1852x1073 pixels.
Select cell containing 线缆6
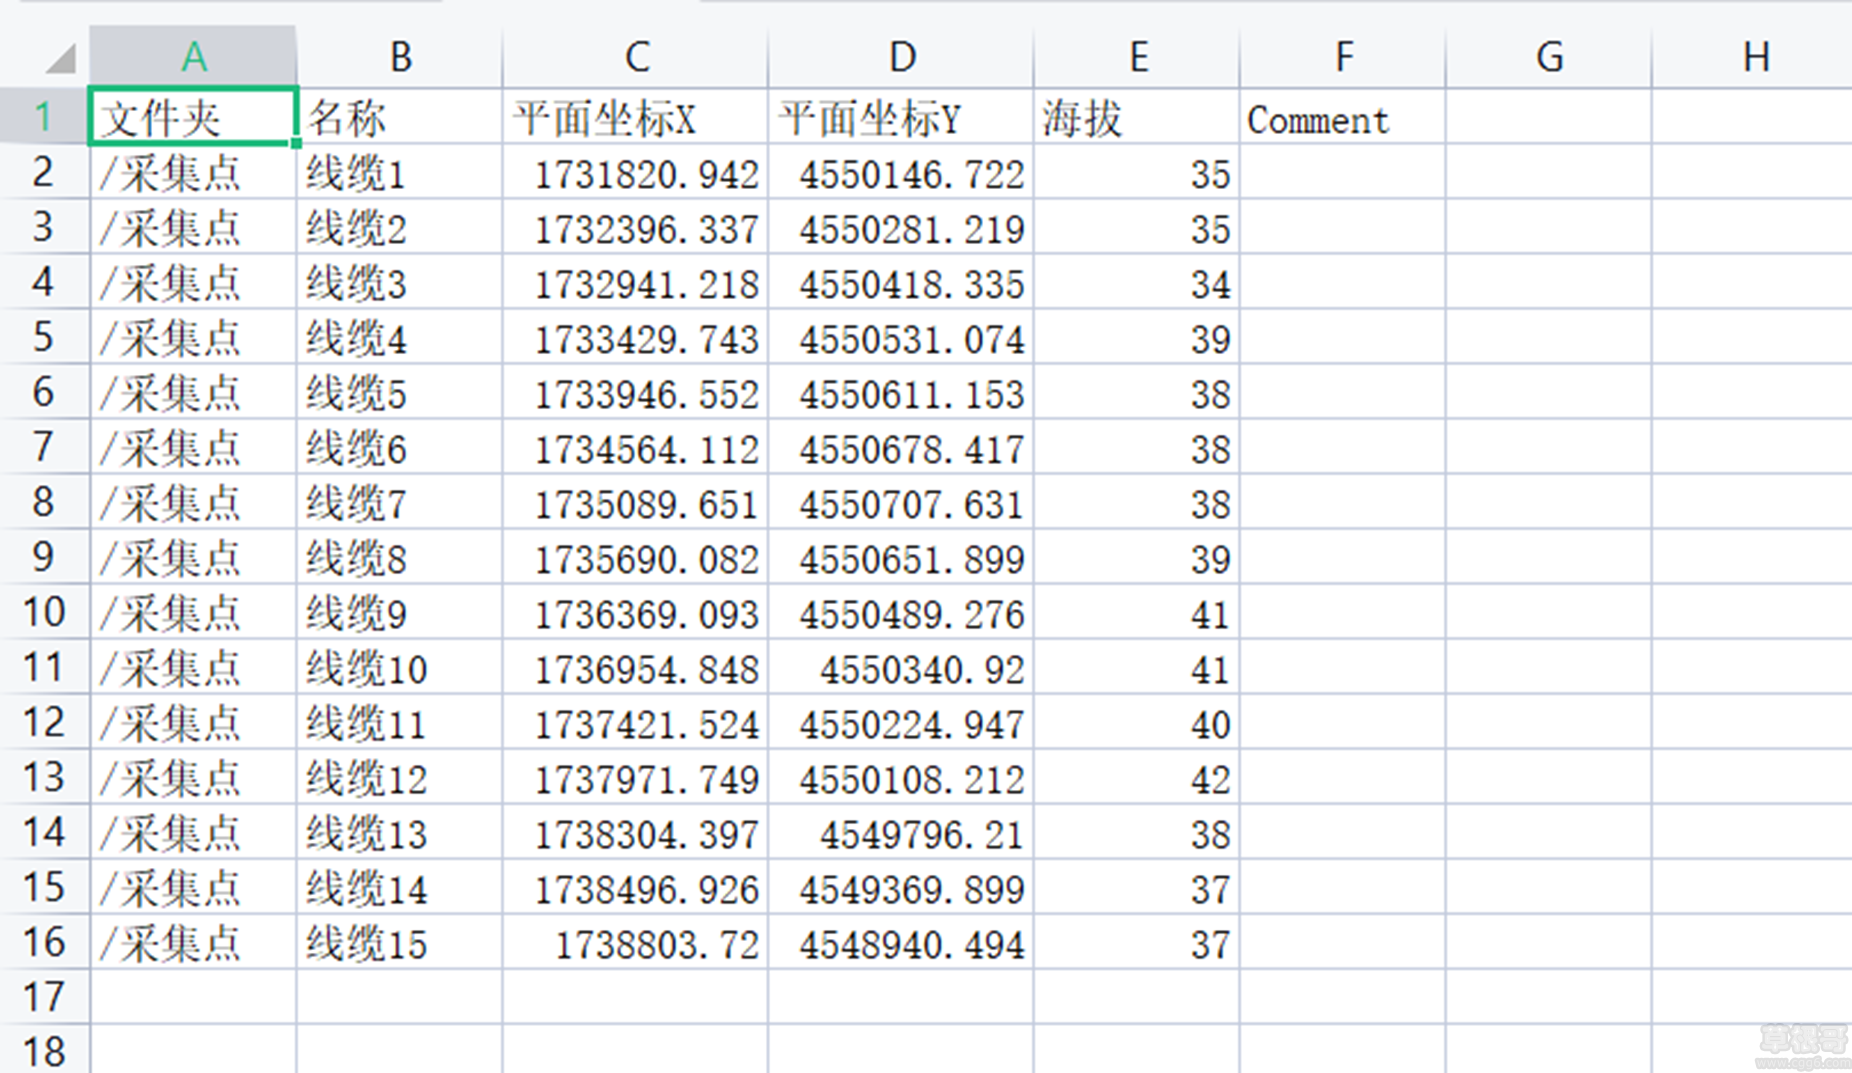tap(400, 447)
